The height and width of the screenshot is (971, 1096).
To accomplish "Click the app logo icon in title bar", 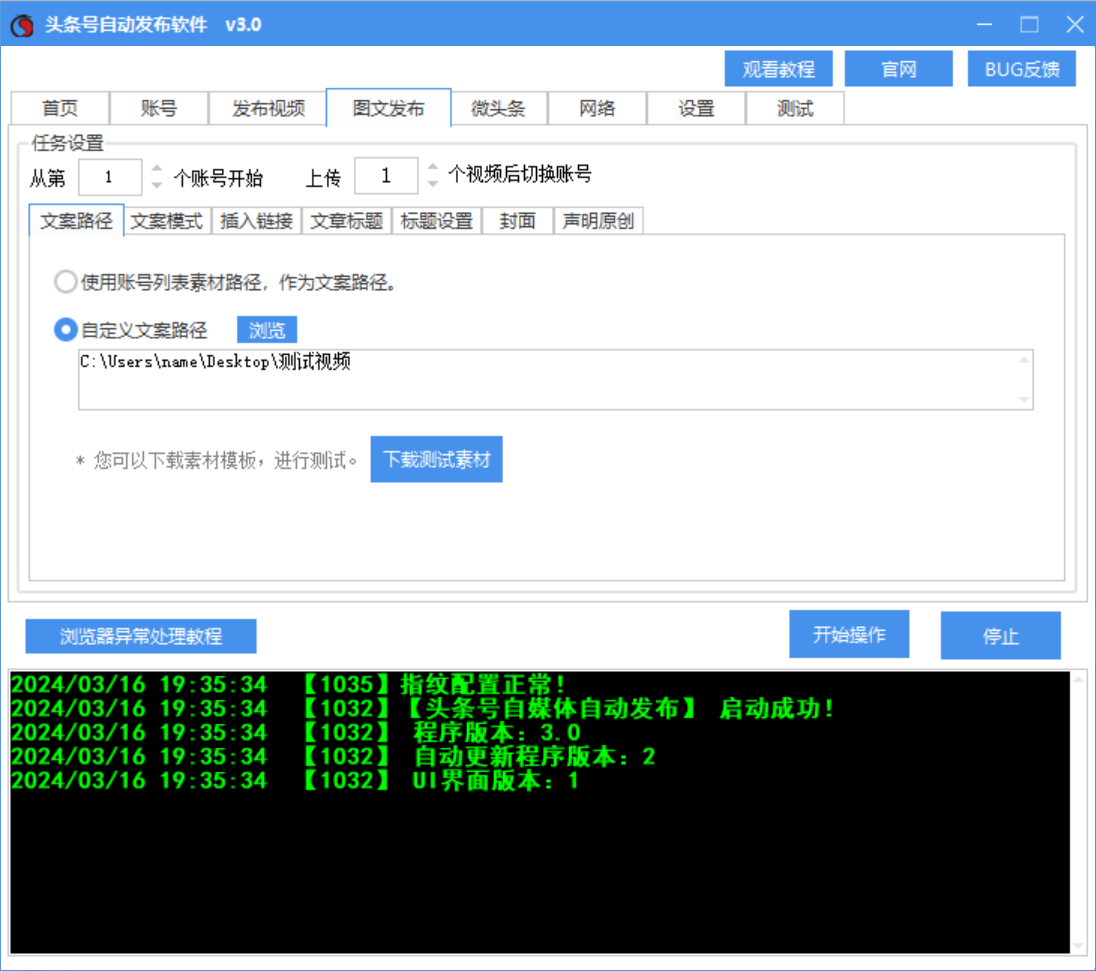I will click(22, 25).
